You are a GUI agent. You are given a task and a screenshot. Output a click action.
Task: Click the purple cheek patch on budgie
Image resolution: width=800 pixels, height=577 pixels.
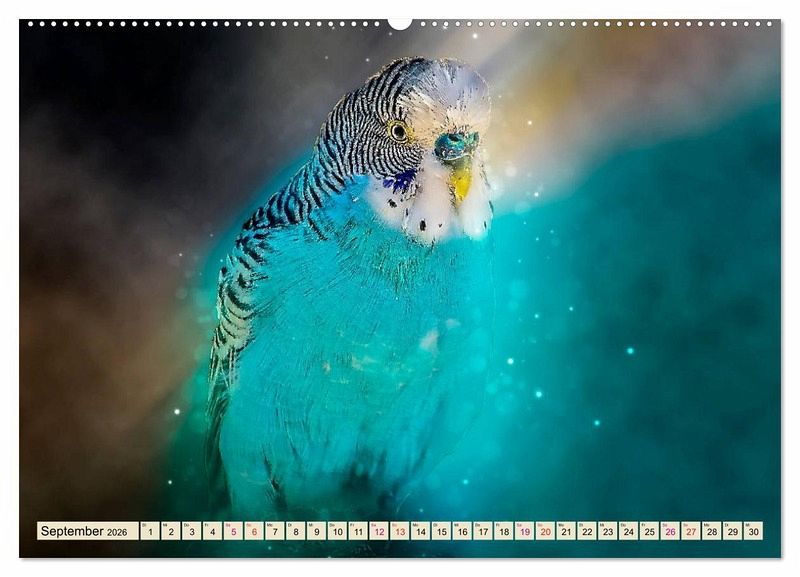(403, 181)
